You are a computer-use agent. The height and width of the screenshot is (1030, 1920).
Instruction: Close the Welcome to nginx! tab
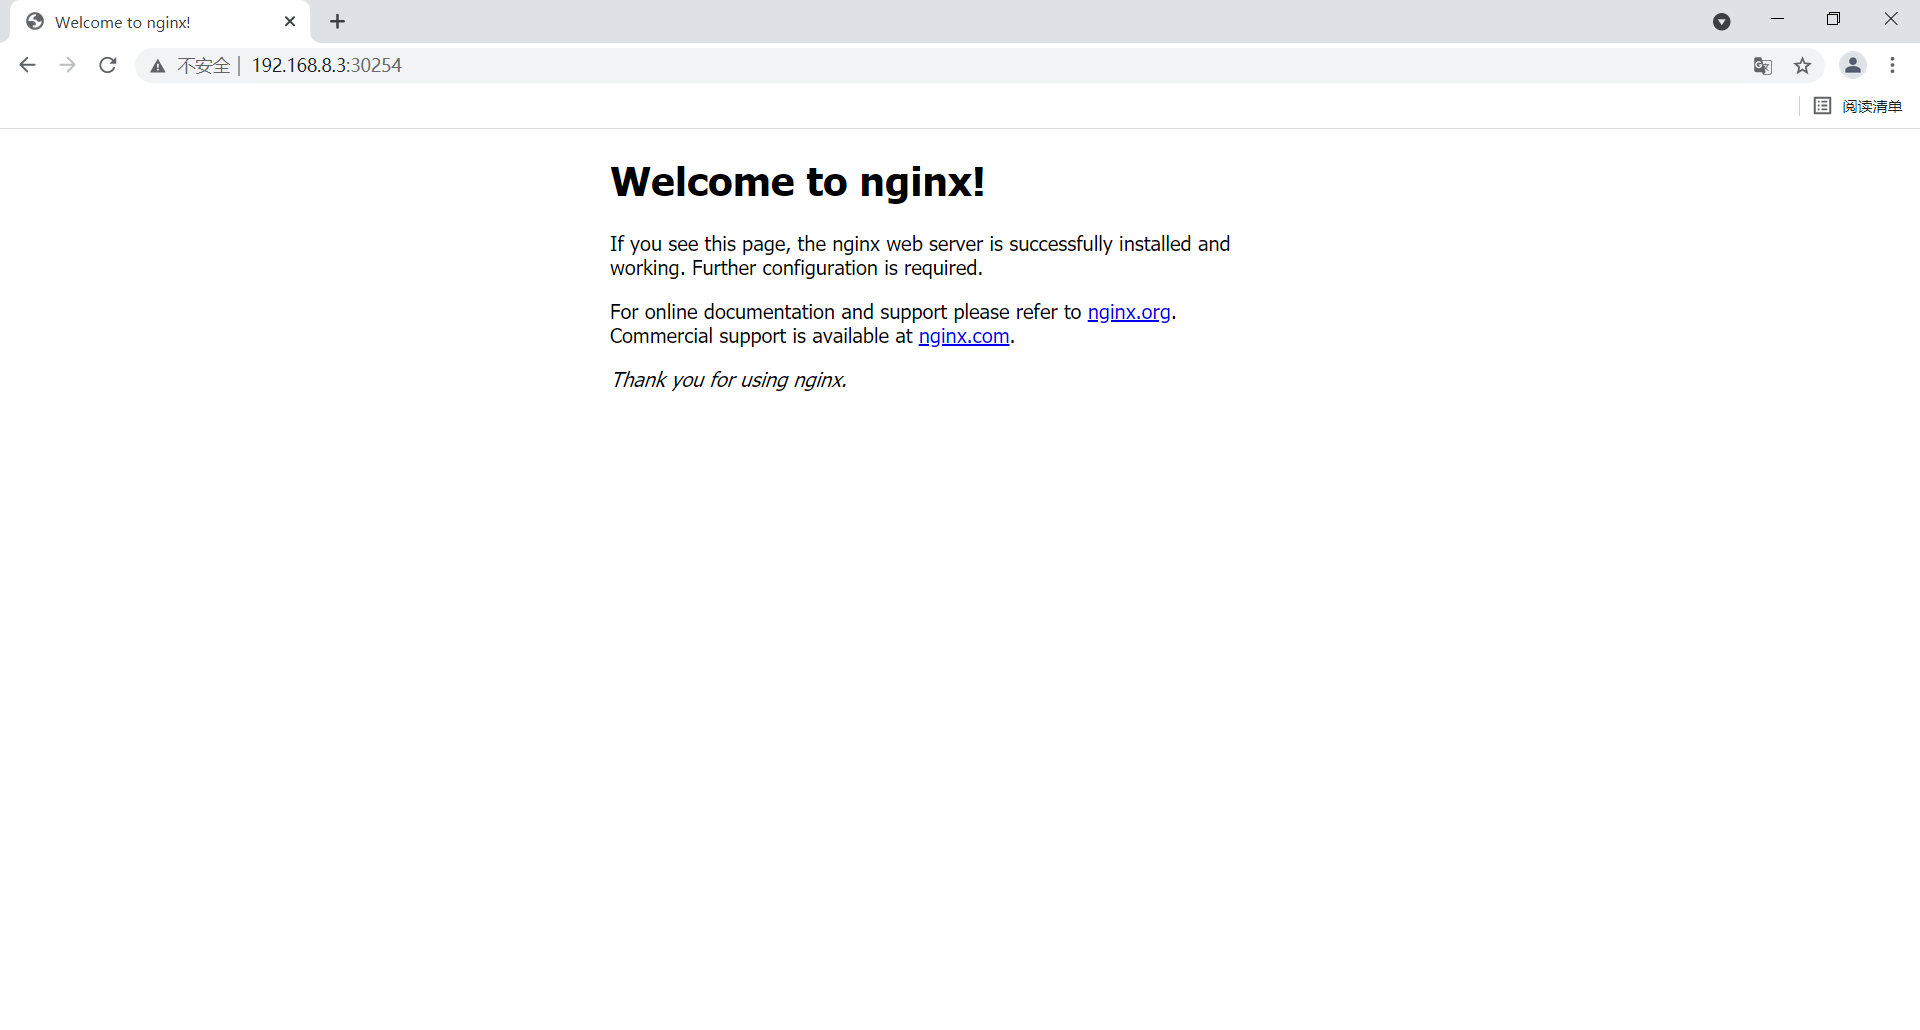point(290,21)
